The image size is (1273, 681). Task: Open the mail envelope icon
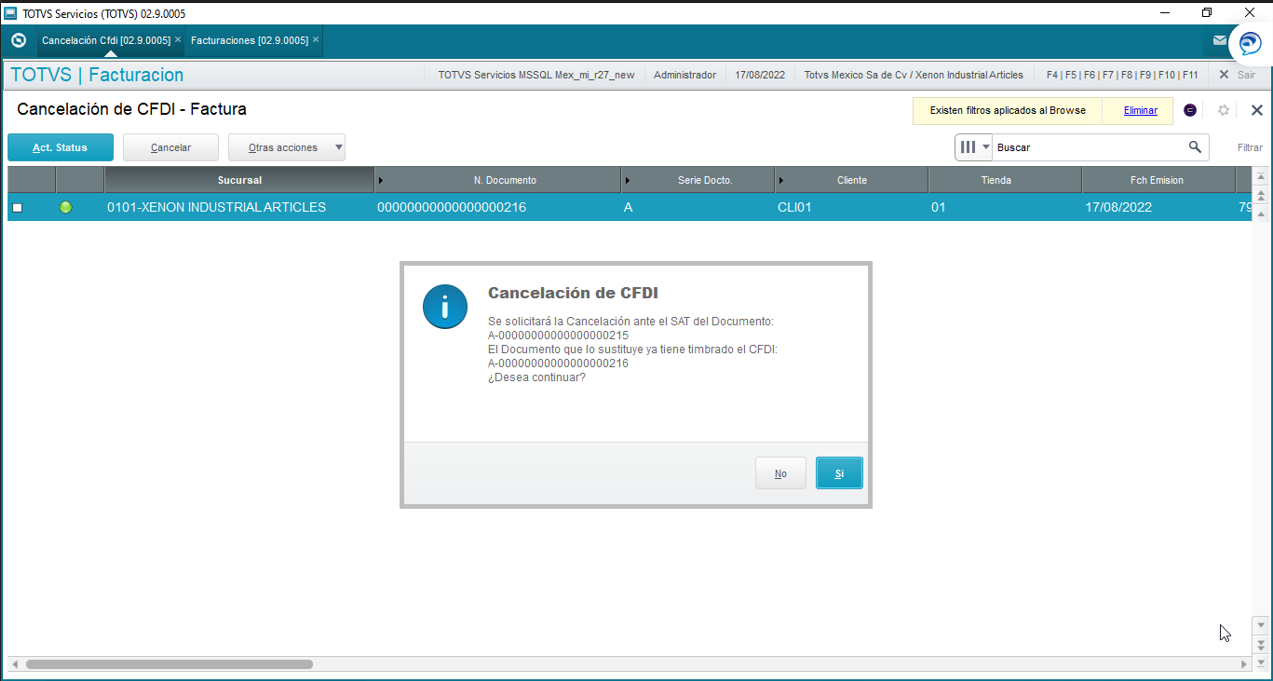(x=1219, y=41)
